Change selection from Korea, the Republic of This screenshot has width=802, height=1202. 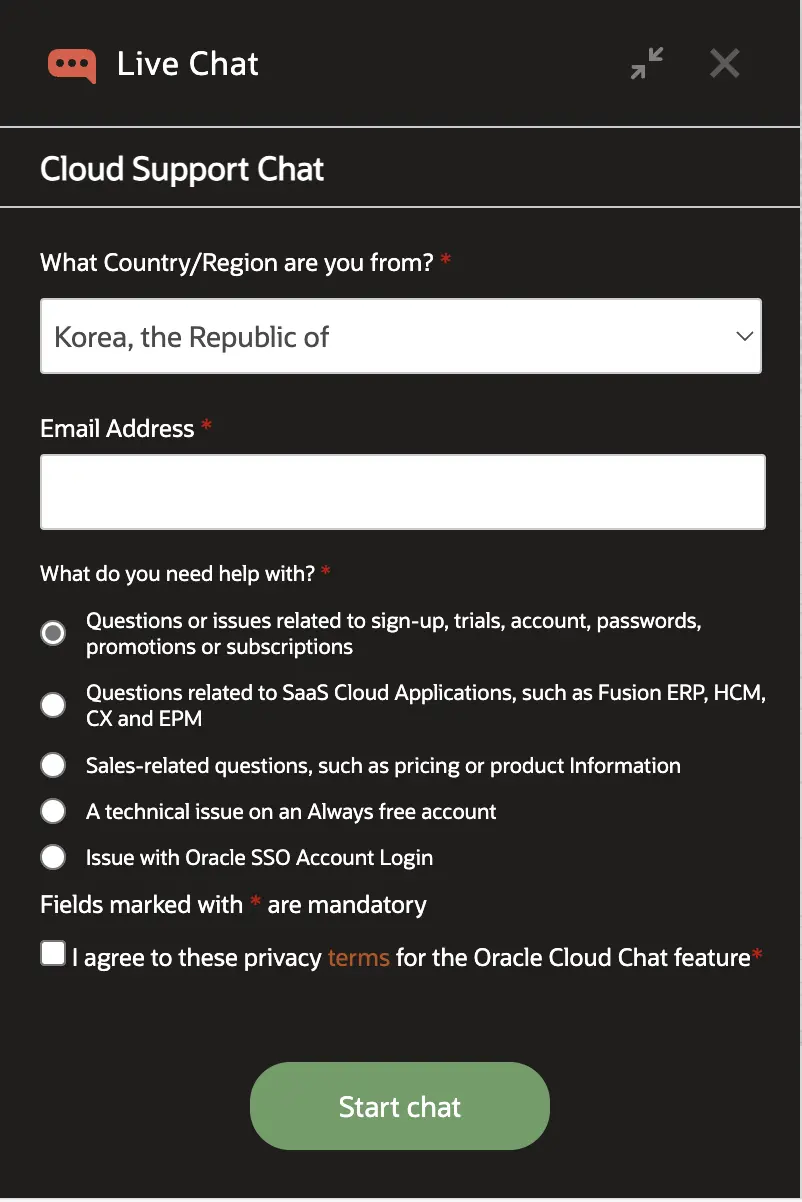[x=400, y=336]
